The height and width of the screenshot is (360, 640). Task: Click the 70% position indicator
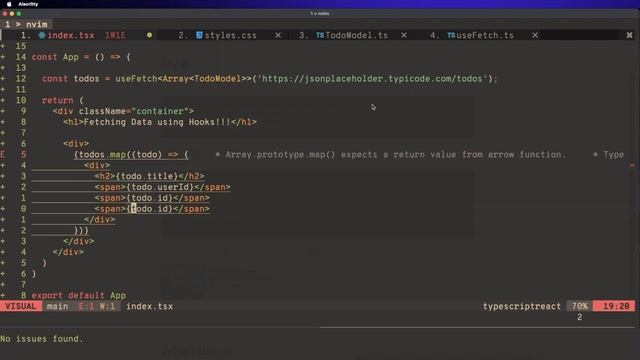click(580, 306)
